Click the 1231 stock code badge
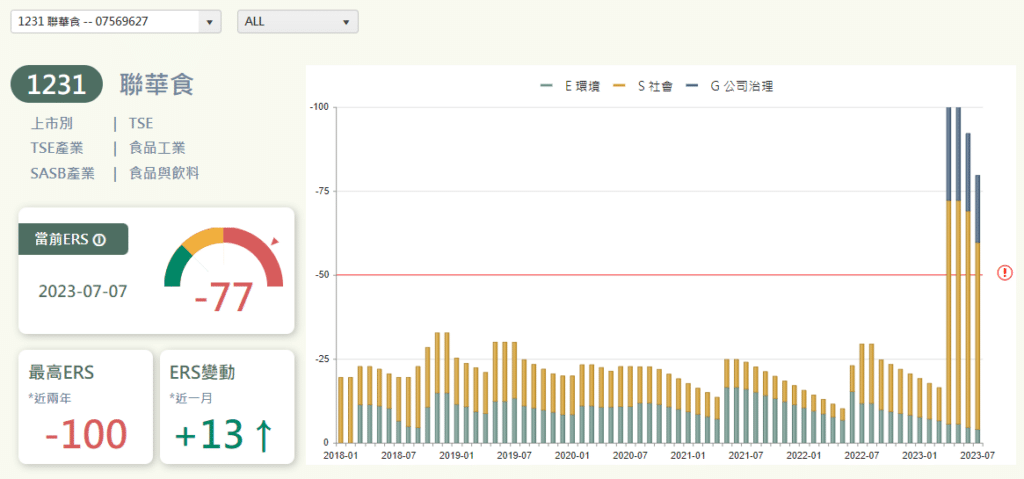 (x=57, y=86)
